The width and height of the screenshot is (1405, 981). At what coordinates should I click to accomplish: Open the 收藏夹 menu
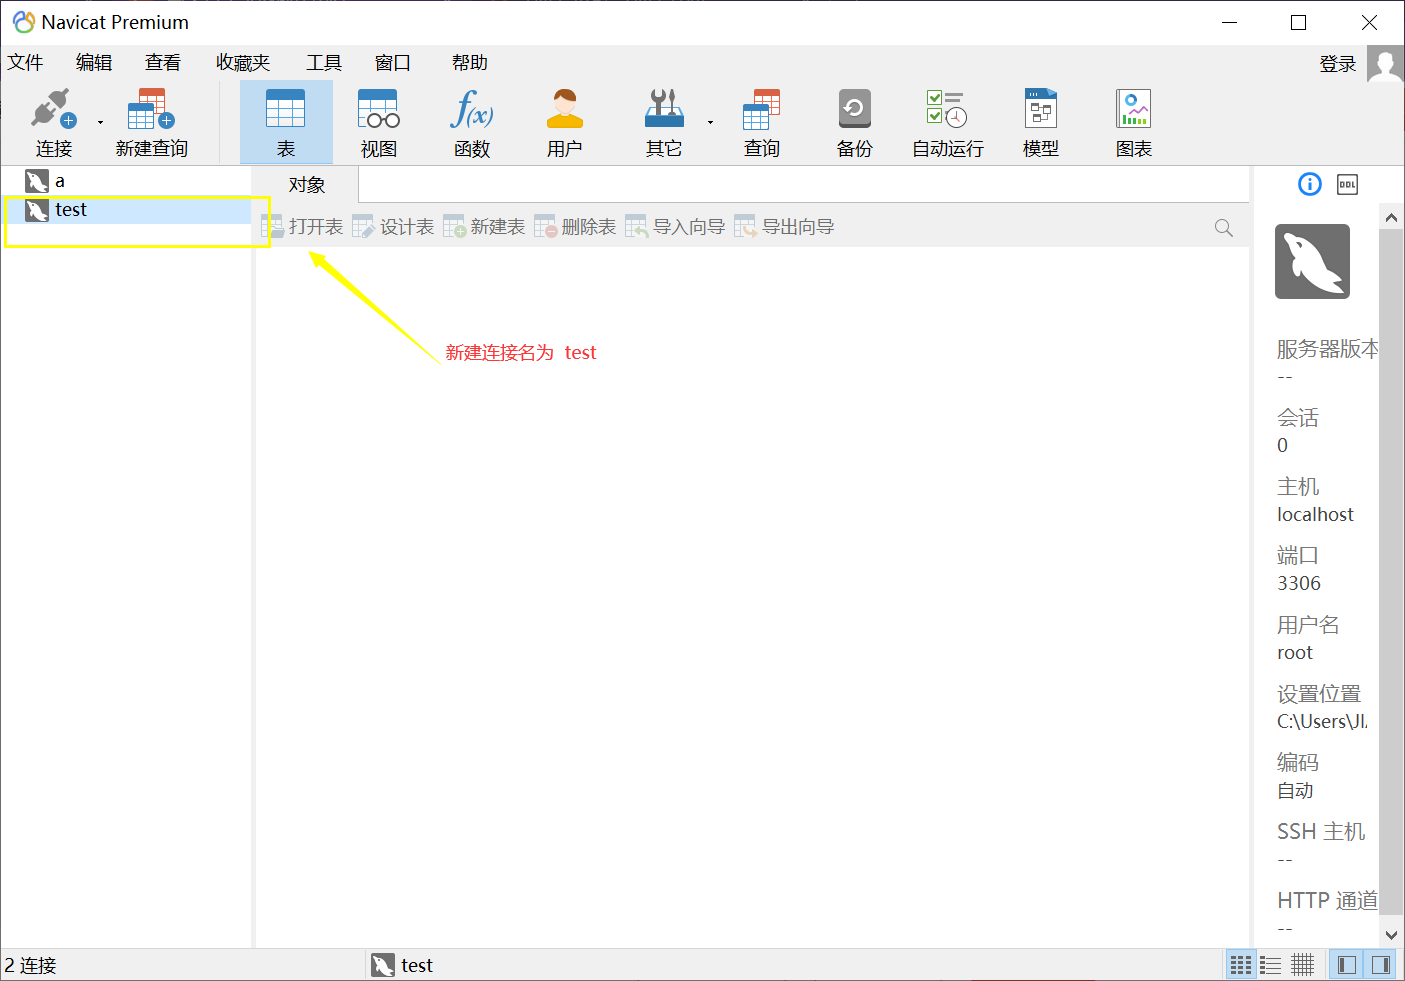[x=243, y=63]
